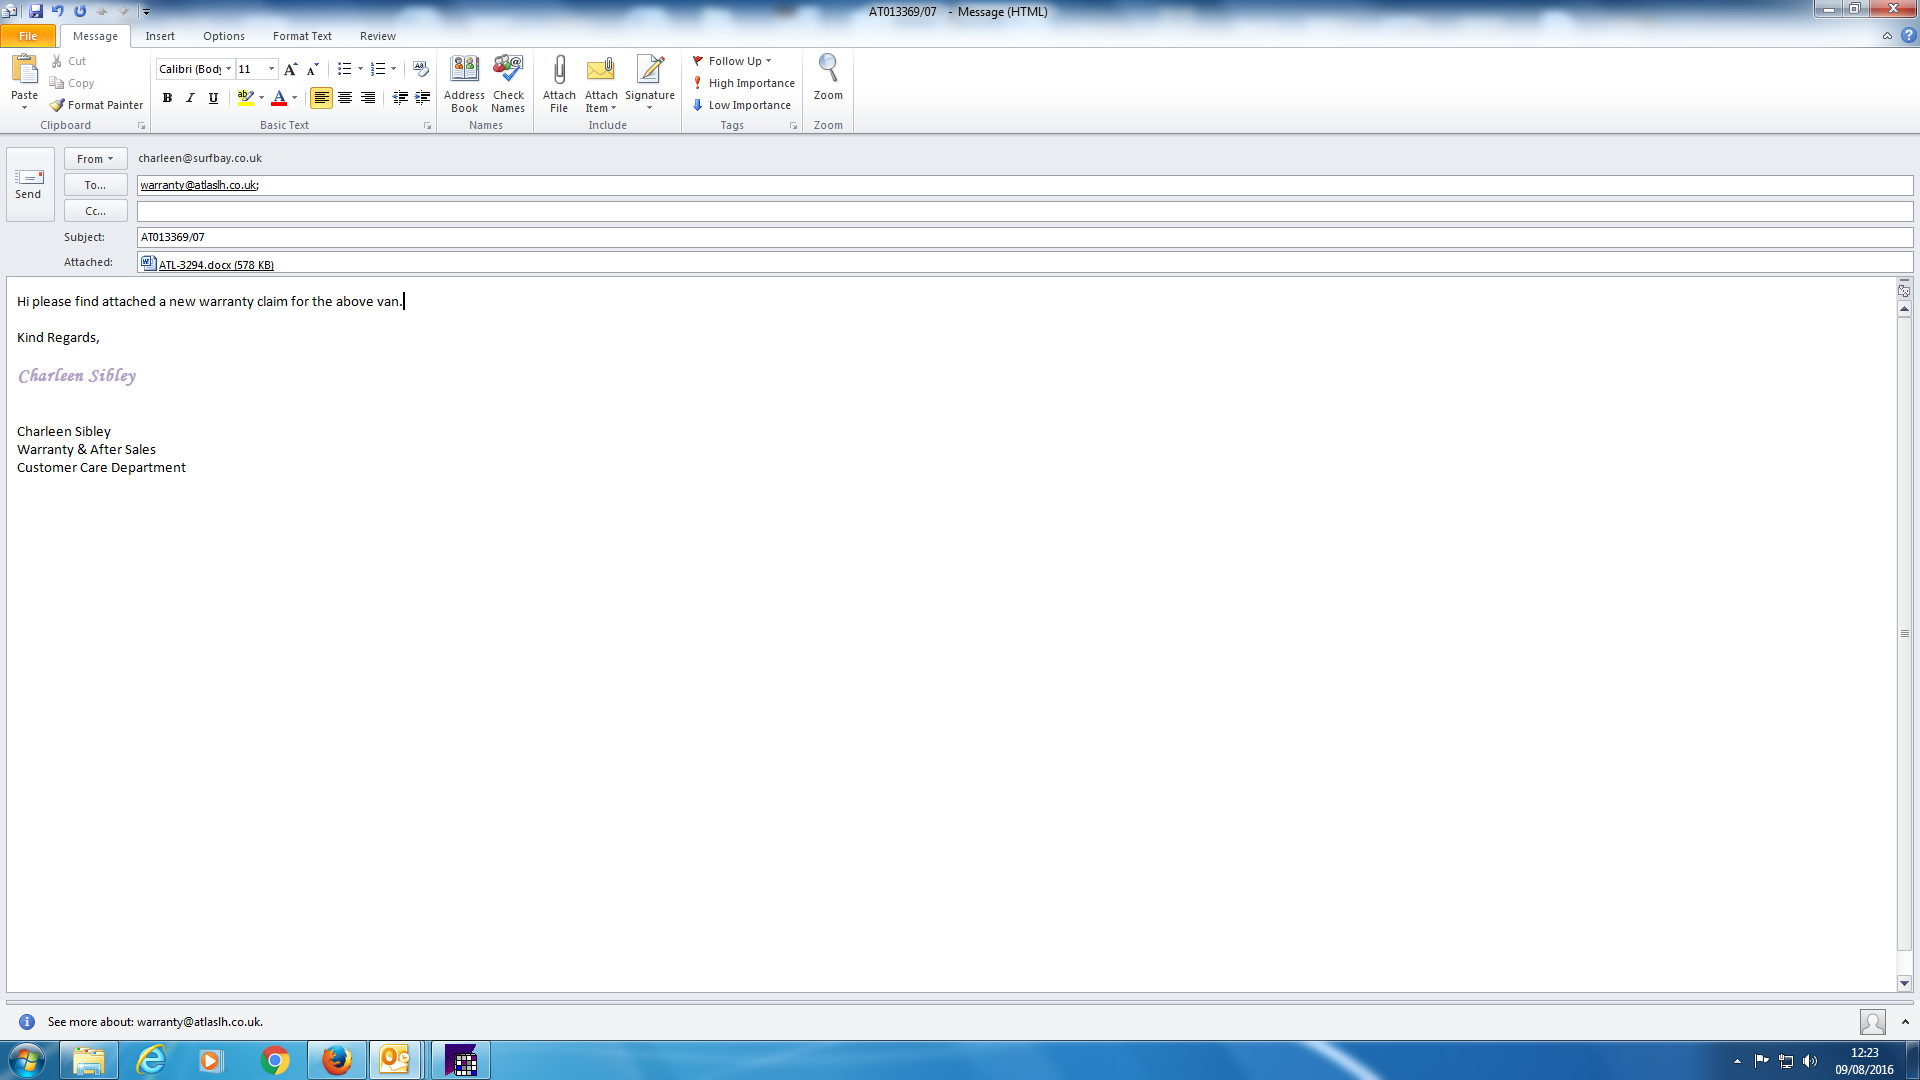Click the To... recipients button
Image resolution: width=1920 pixels, height=1080 pixels.
tap(95, 185)
